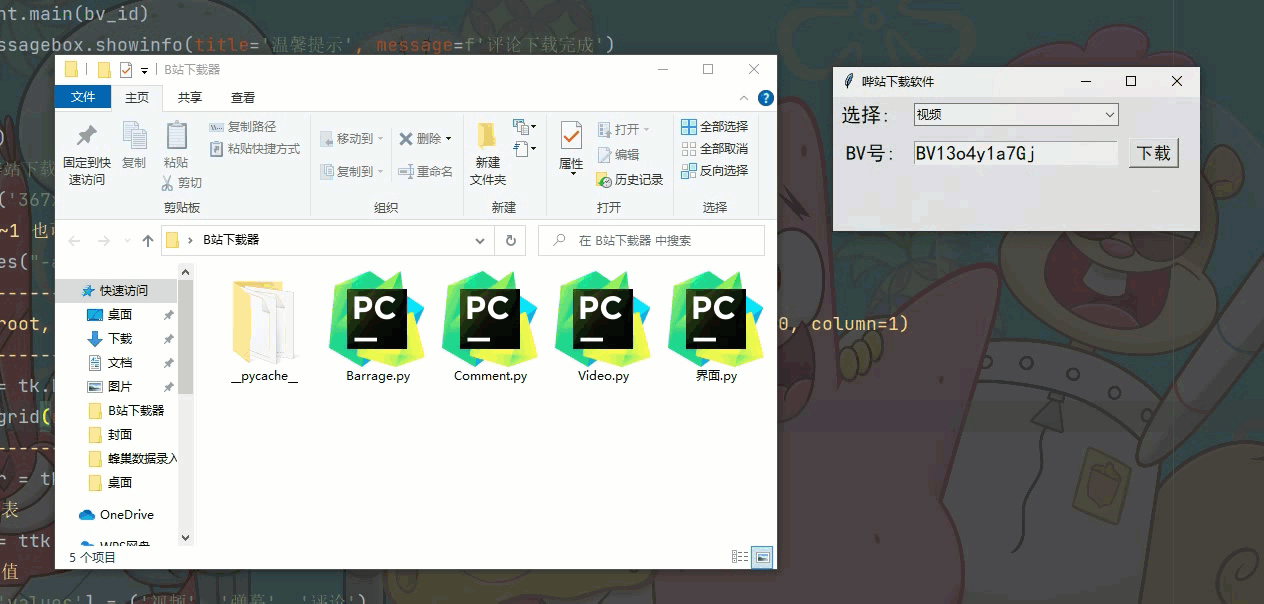Select the 界面.py file

point(716,328)
